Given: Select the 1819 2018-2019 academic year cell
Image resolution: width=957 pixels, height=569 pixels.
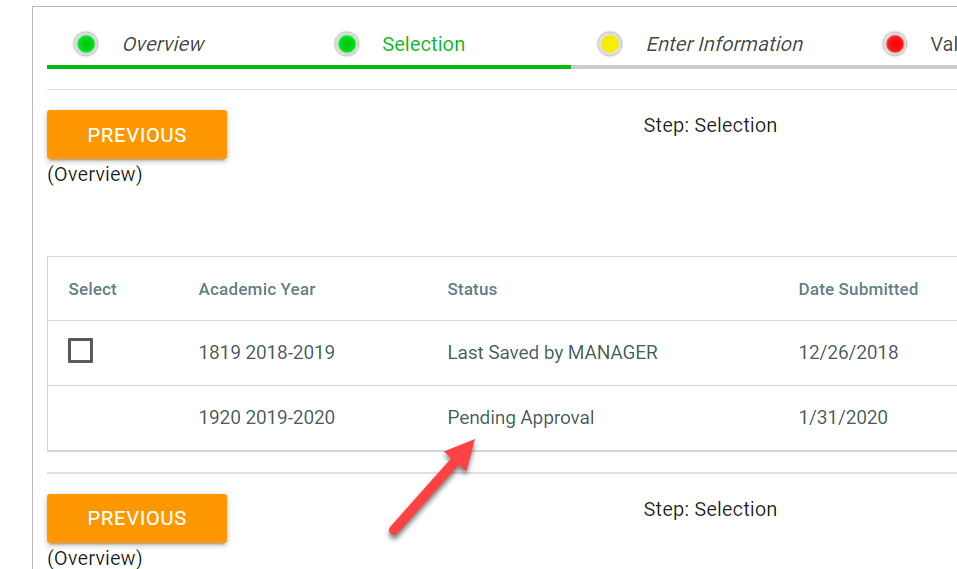Looking at the screenshot, I should (x=267, y=352).
